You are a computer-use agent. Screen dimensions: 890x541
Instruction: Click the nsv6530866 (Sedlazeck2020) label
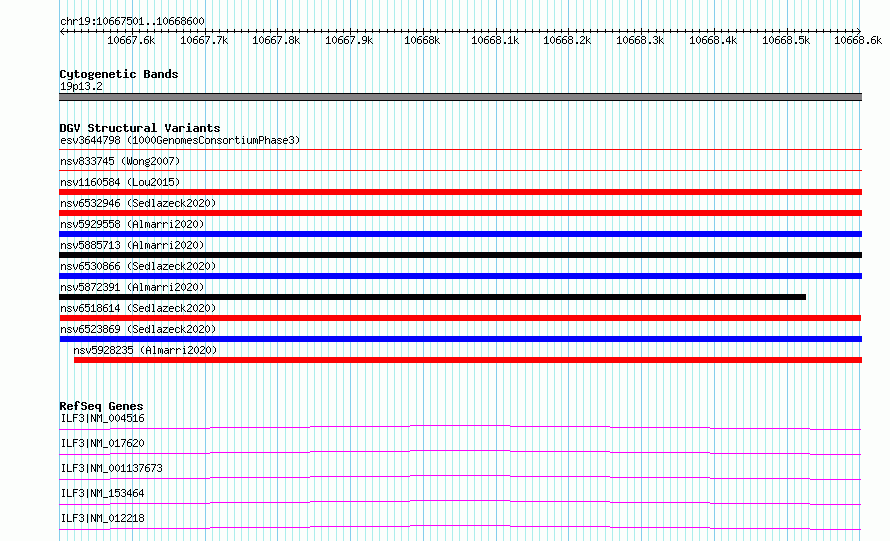(x=138, y=266)
